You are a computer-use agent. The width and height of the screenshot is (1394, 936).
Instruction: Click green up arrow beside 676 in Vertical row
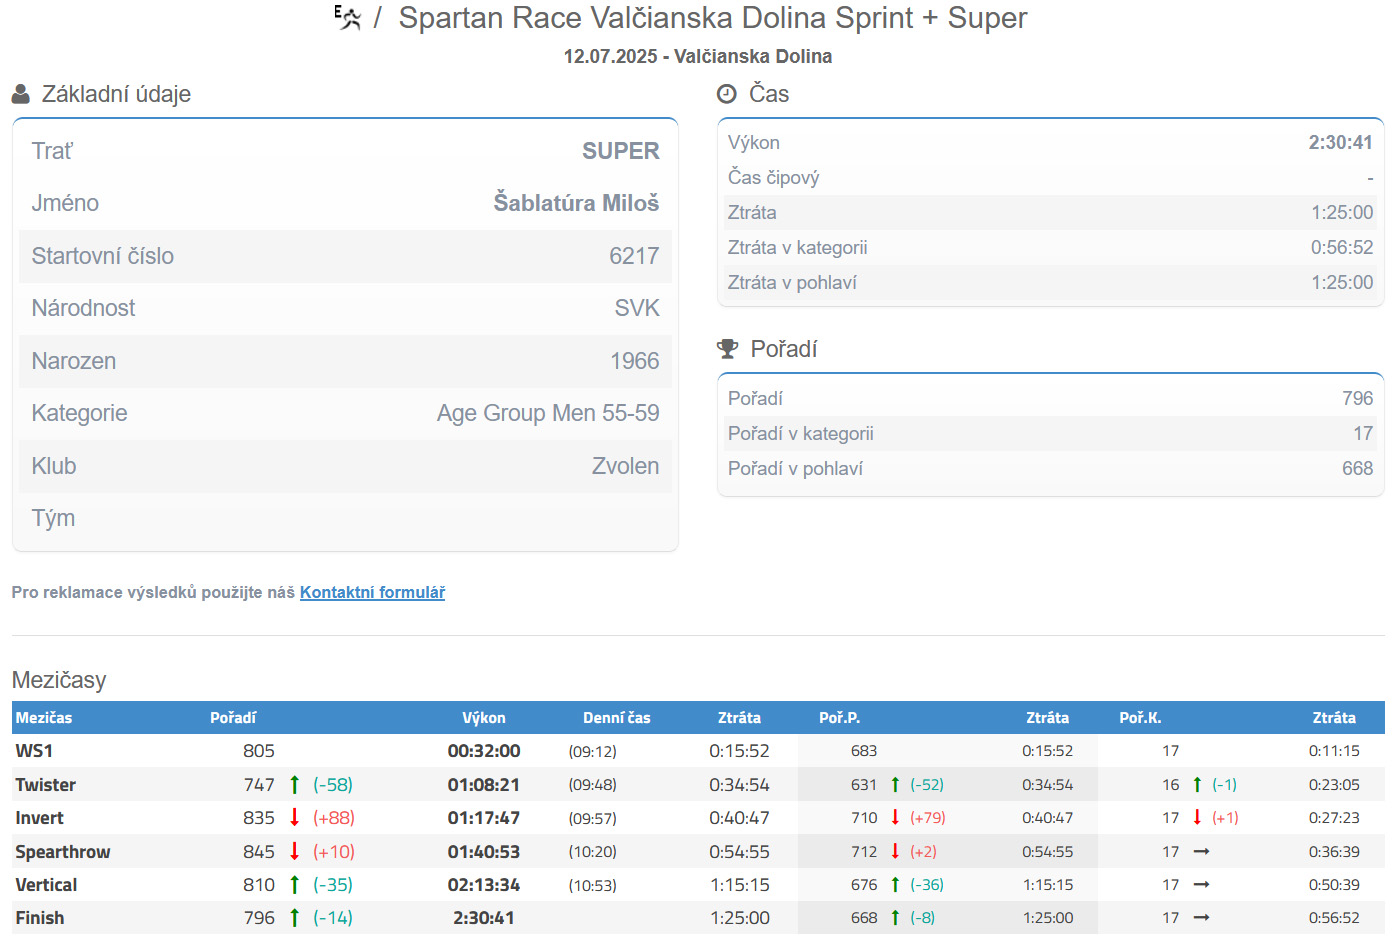(x=895, y=885)
